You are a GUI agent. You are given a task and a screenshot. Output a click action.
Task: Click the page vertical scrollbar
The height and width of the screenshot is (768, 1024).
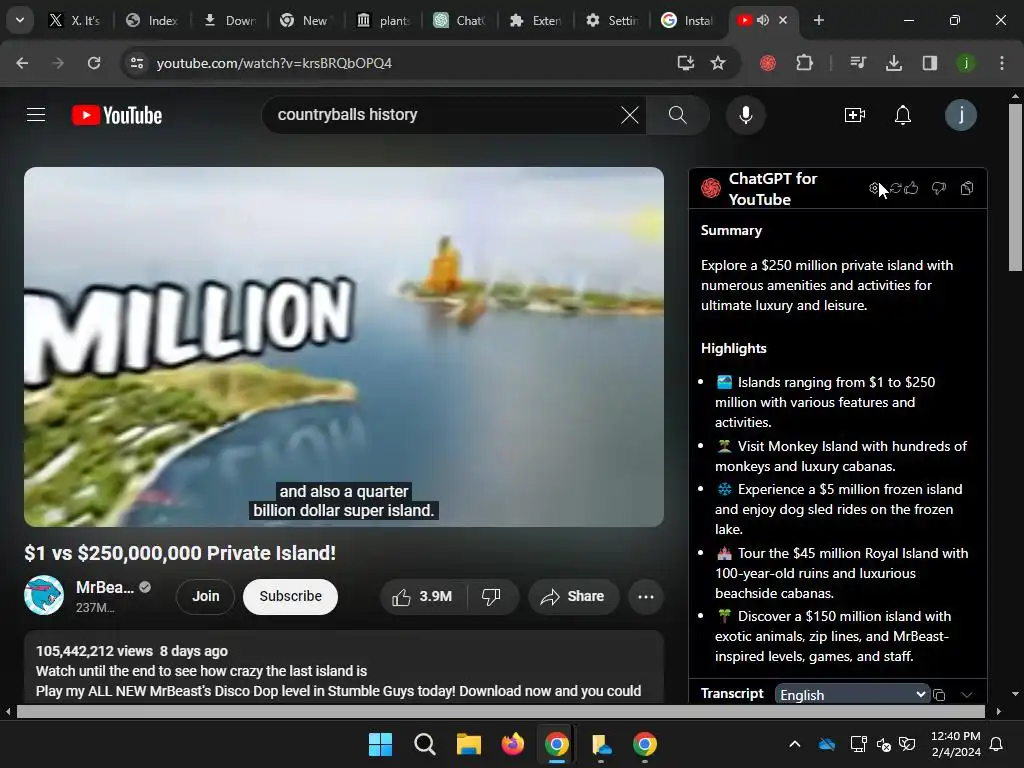coord(1015,187)
